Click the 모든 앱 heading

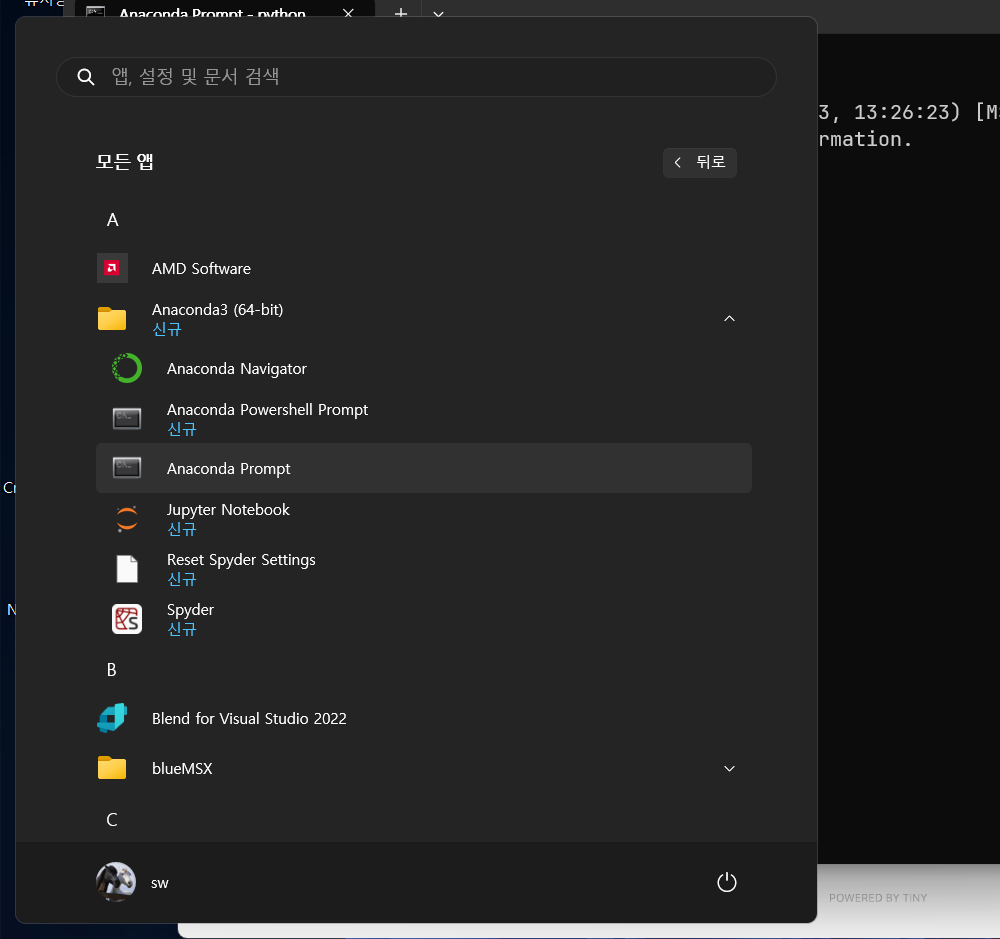point(124,161)
